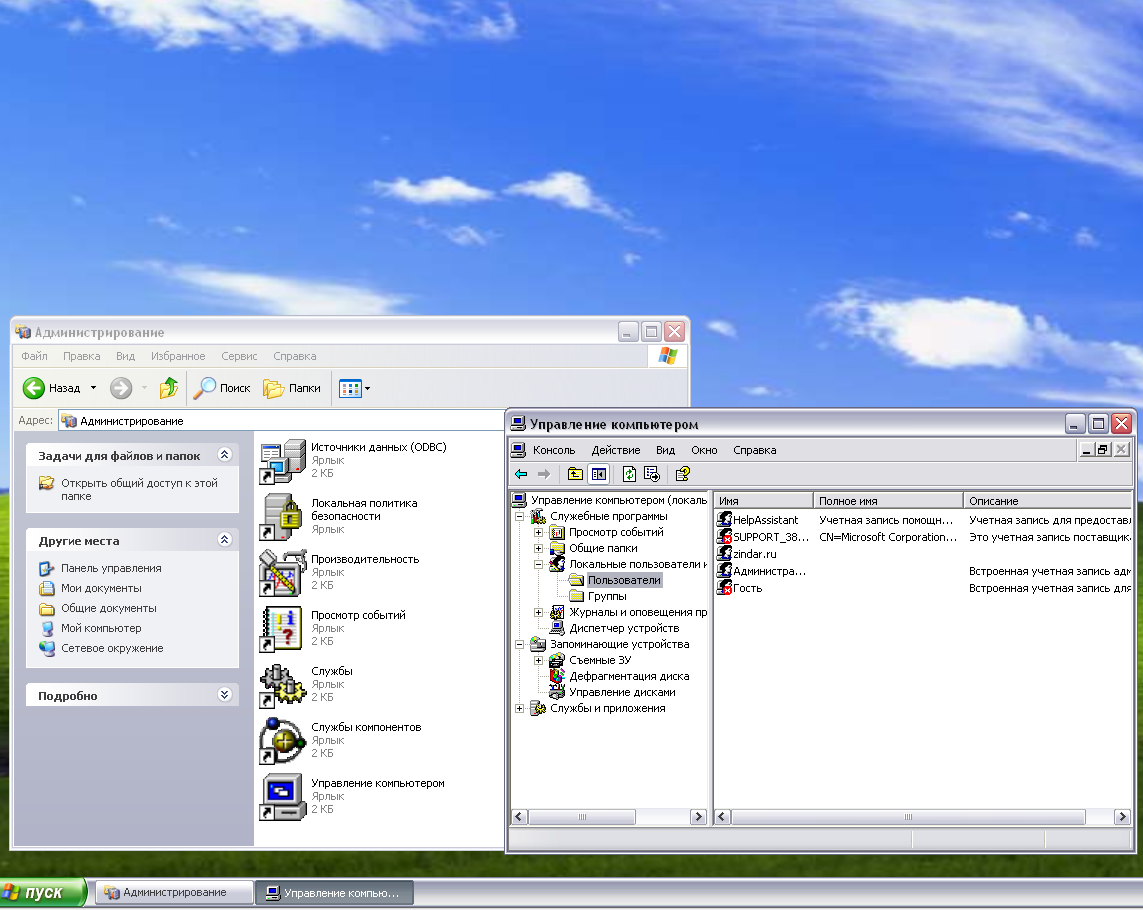Click Up one level icon in Computer Management
The width and height of the screenshot is (1143, 910).
pos(575,475)
